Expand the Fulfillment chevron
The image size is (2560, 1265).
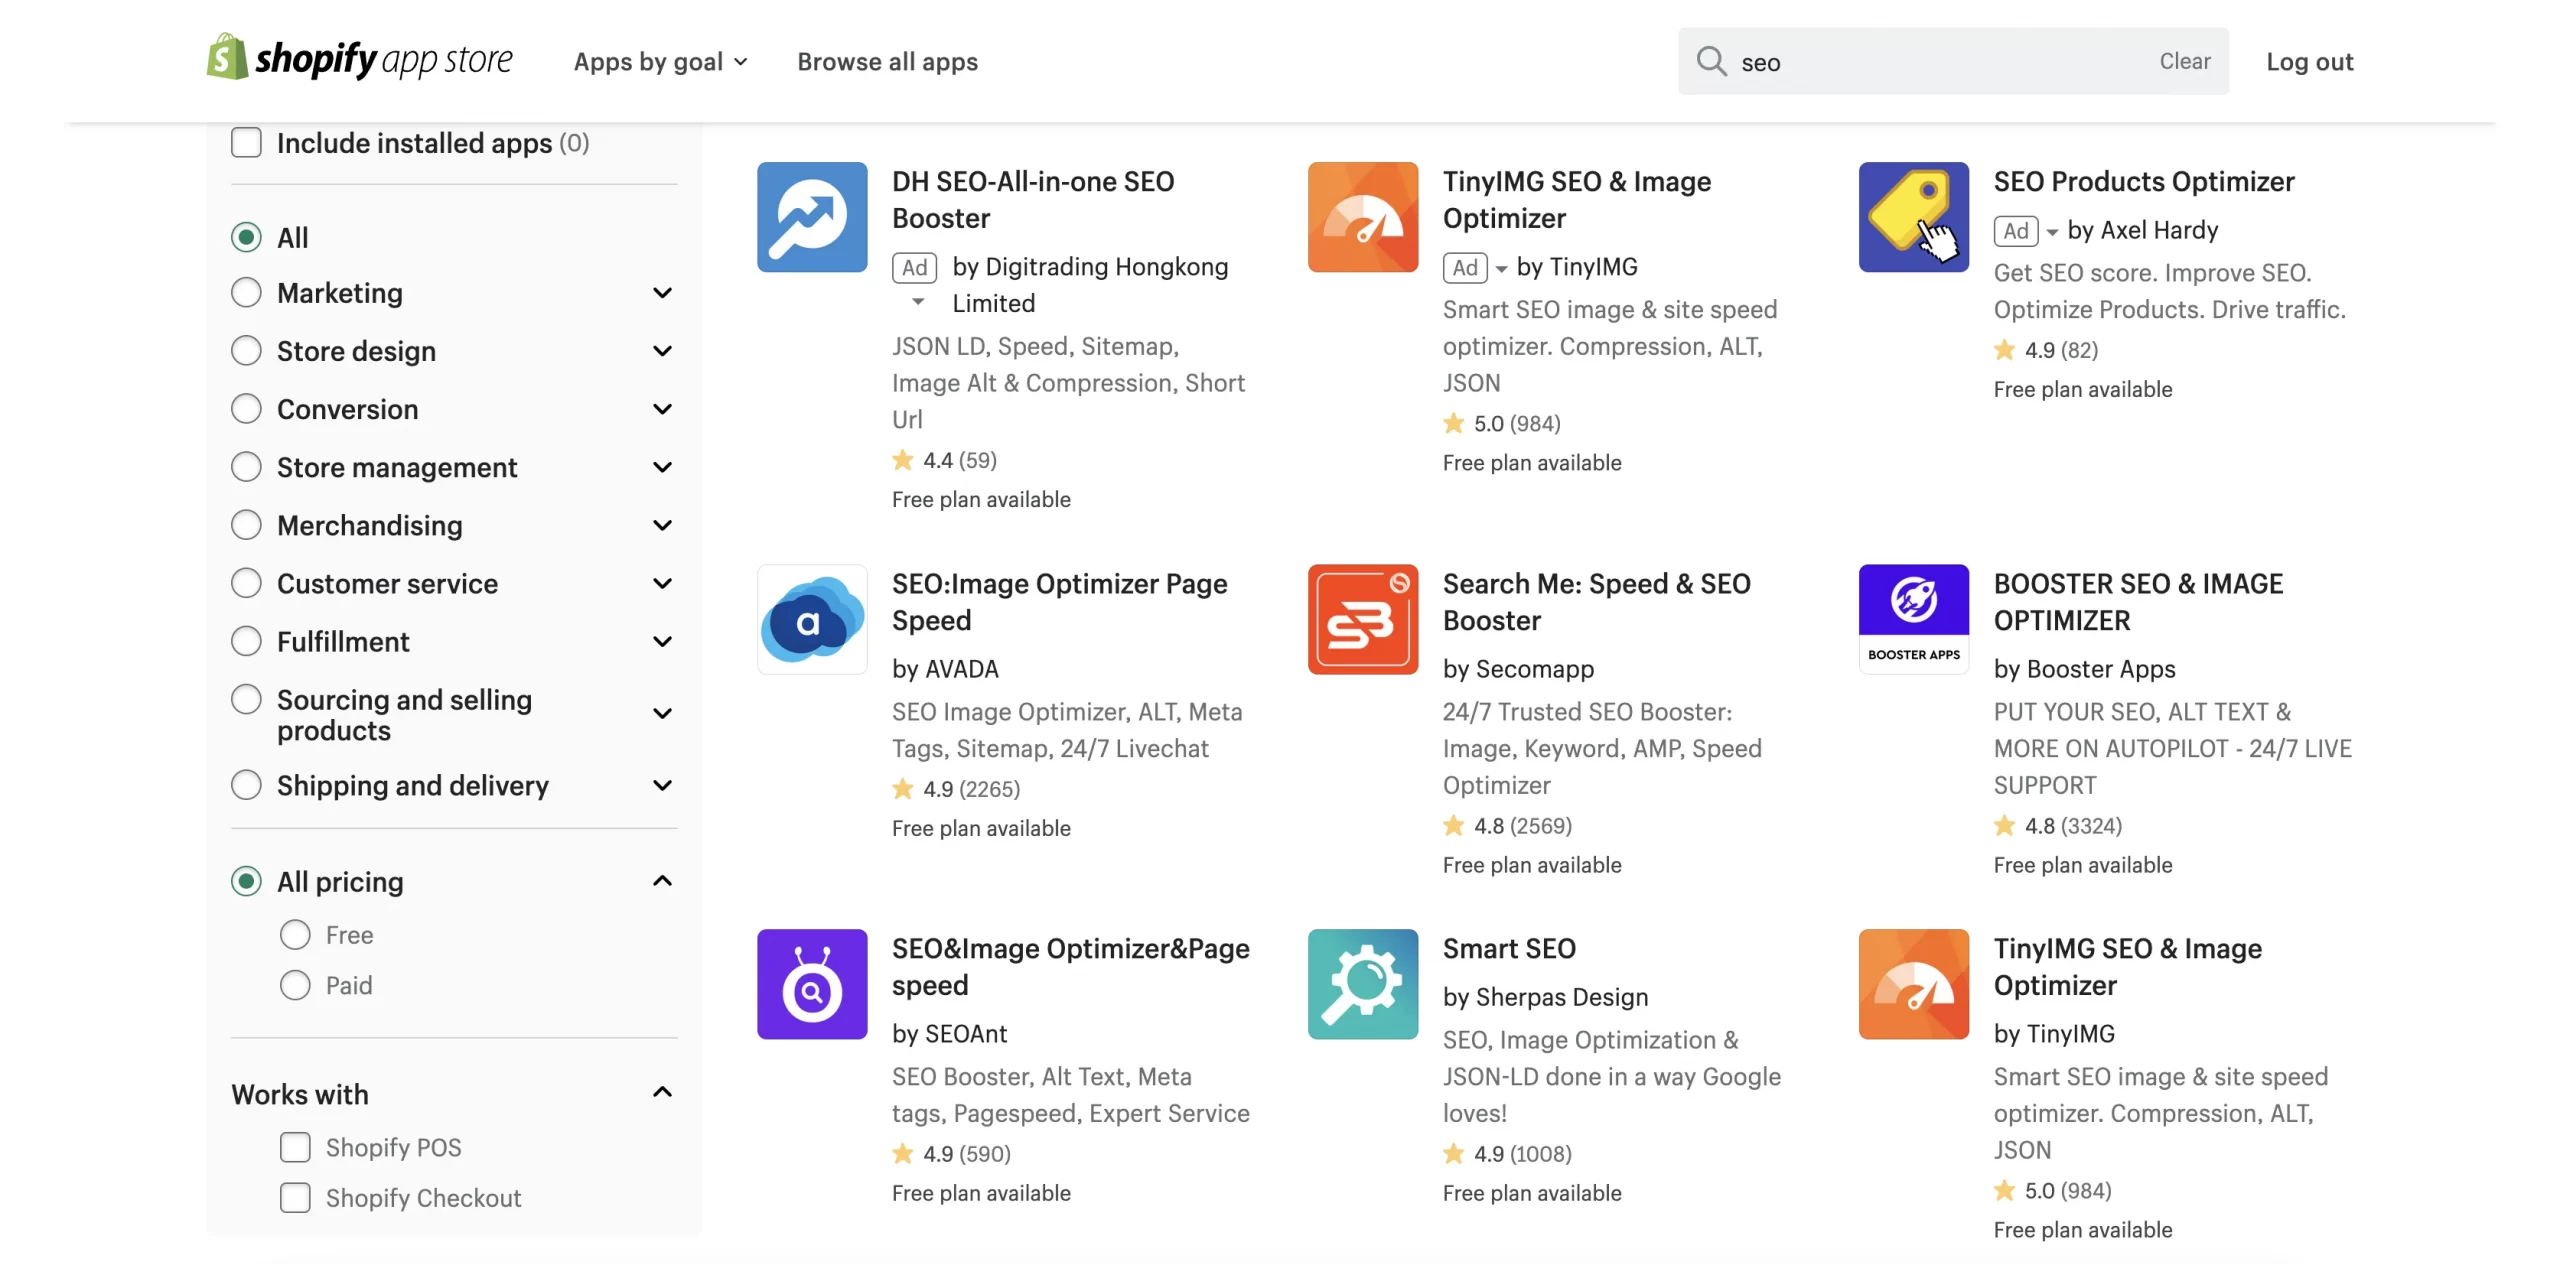tap(662, 640)
